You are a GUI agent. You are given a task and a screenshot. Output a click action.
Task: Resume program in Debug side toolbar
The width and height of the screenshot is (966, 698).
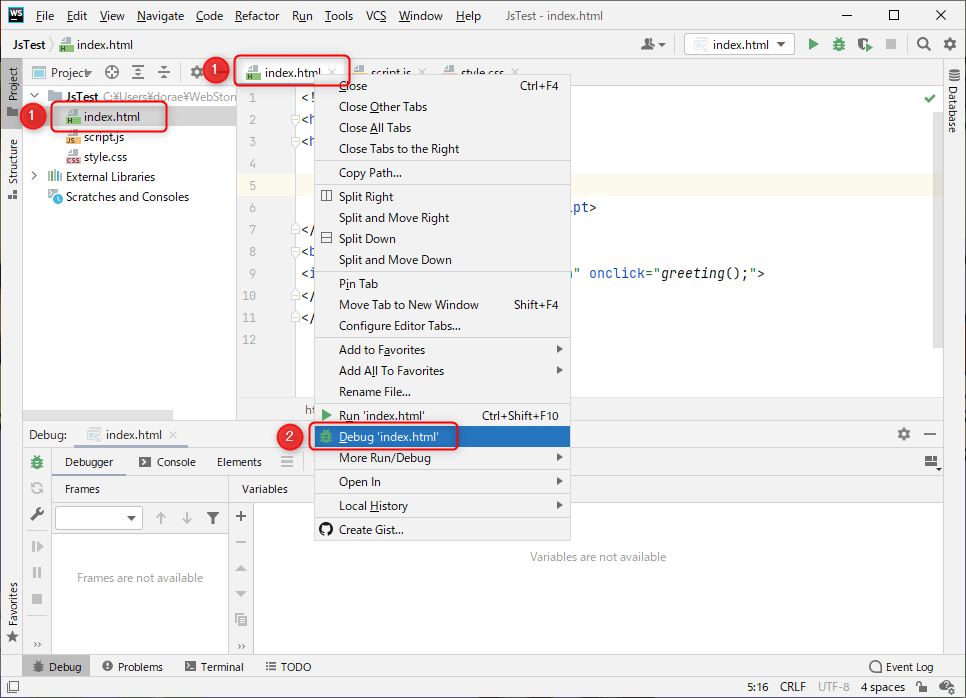click(37, 546)
